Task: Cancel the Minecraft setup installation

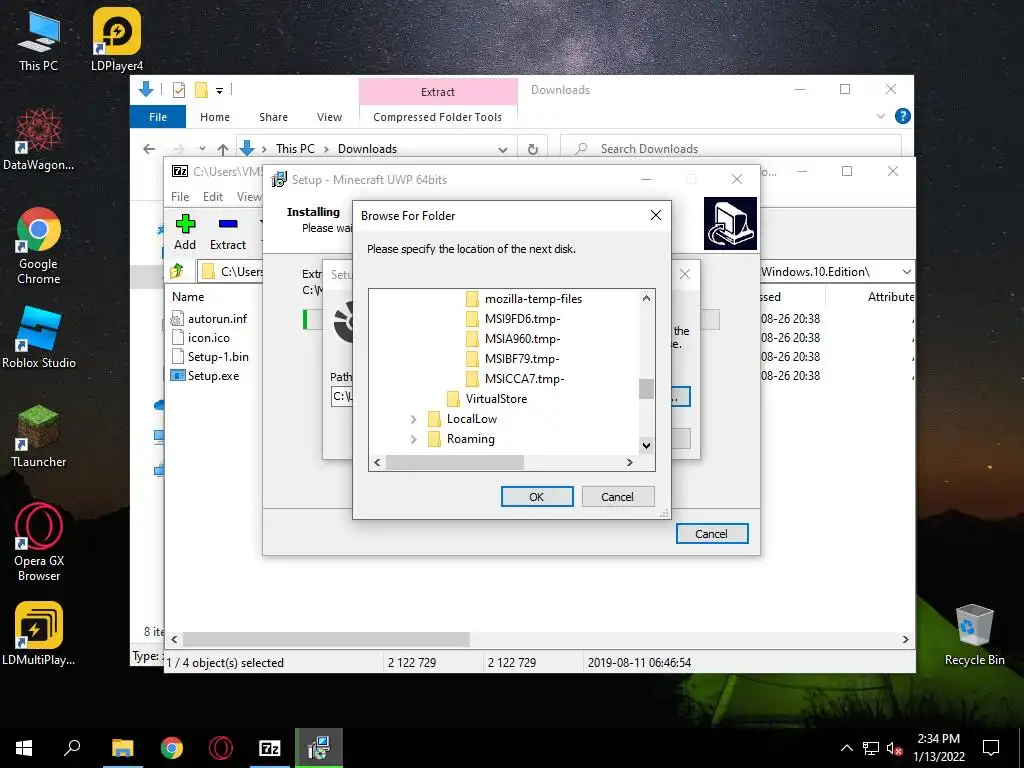Action: 712,534
